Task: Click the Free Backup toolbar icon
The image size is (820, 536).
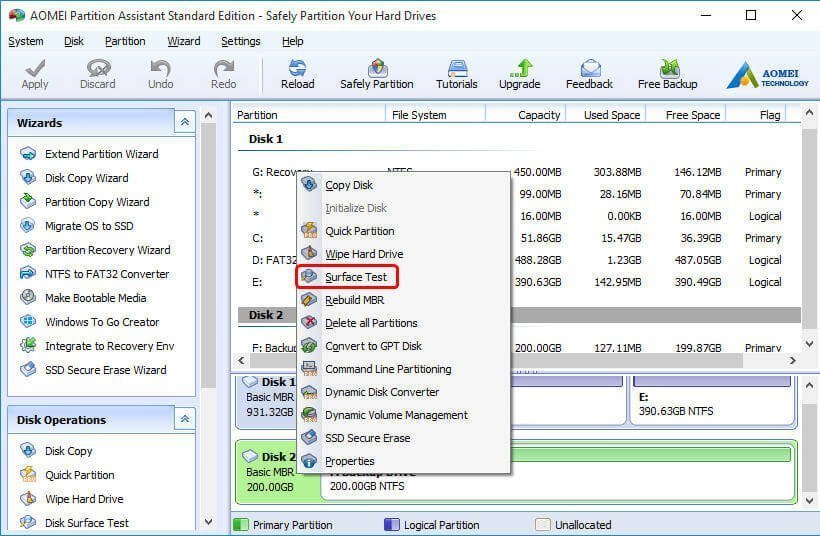Action: 668,68
